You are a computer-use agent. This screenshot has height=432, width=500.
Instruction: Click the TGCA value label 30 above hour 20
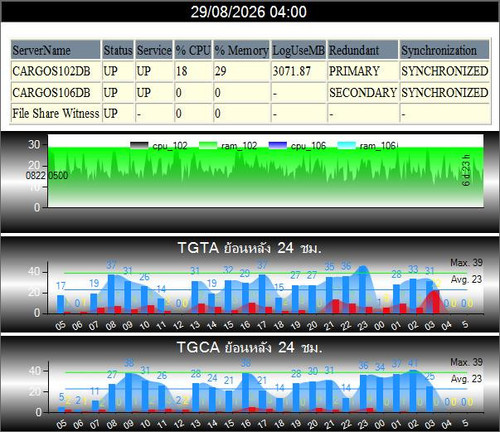(x=313, y=371)
